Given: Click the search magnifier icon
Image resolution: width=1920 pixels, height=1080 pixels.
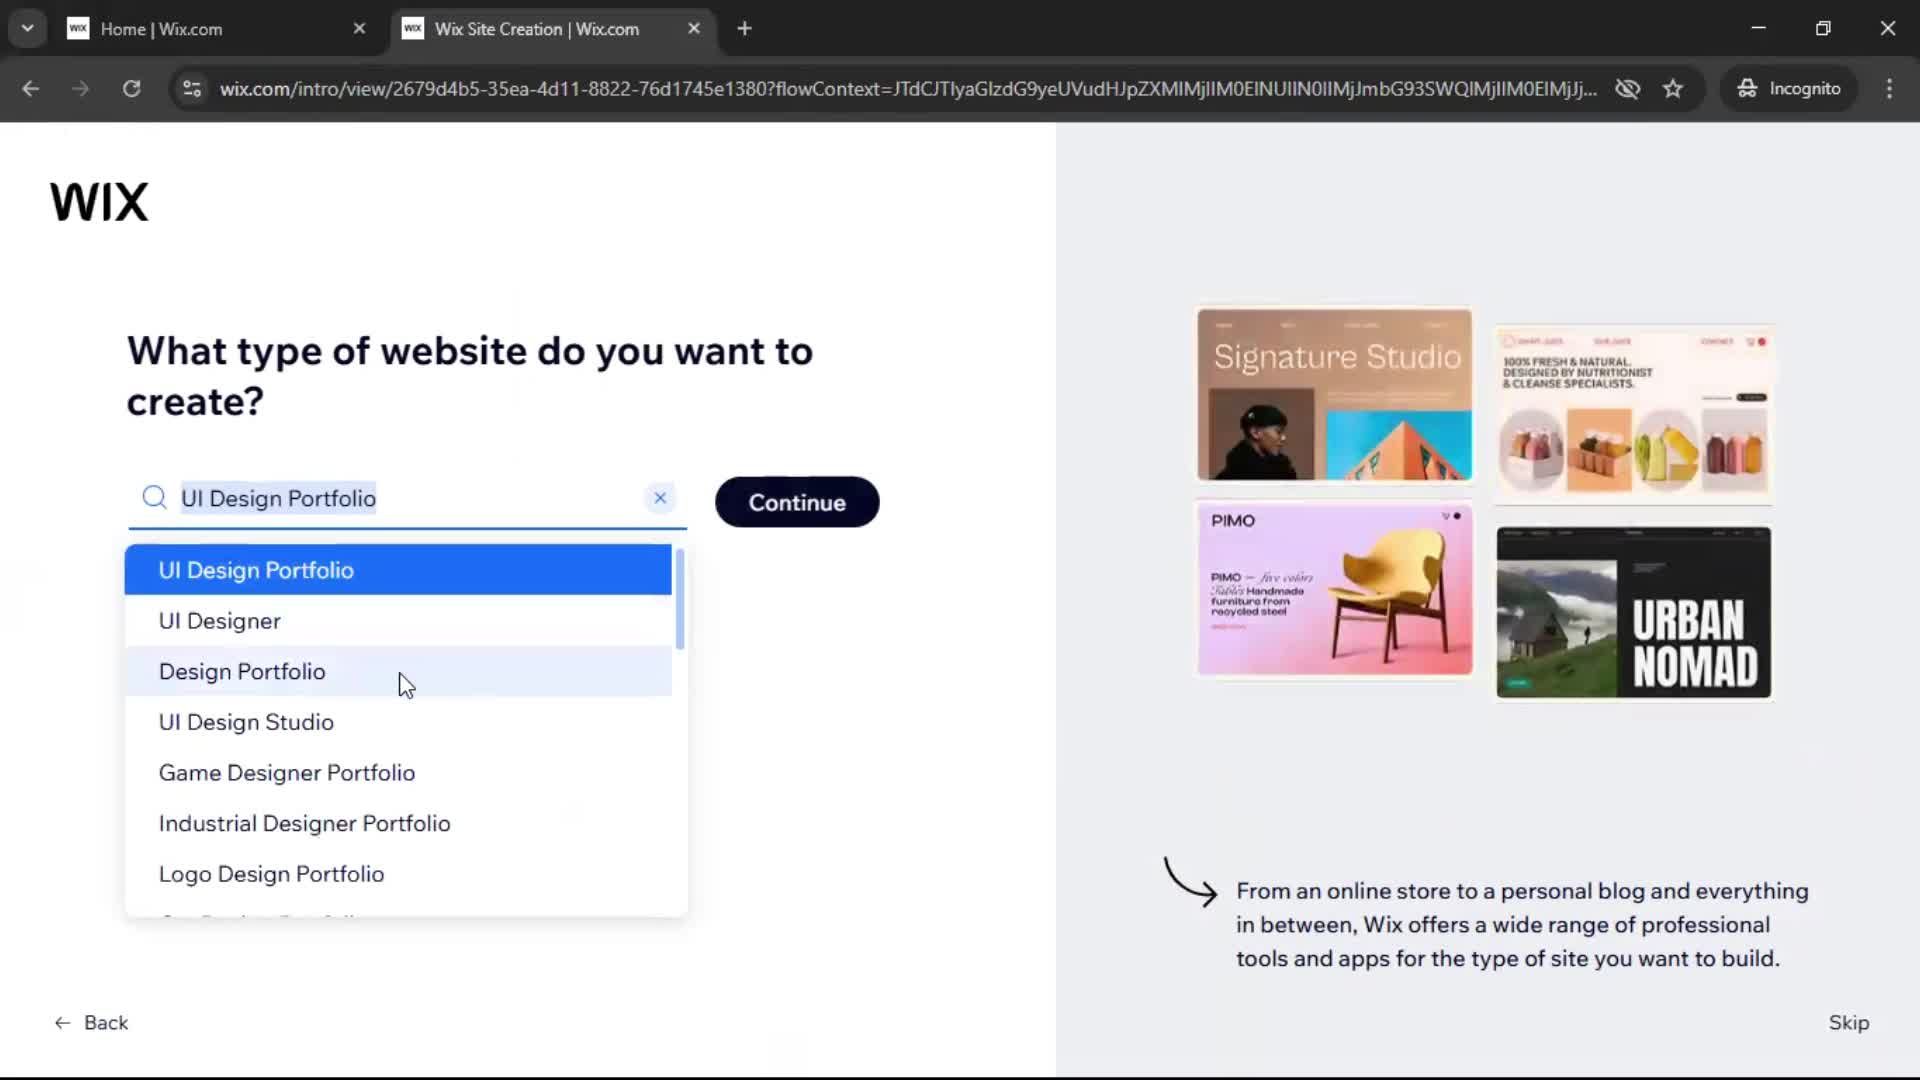Looking at the screenshot, I should (x=154, y=498).
